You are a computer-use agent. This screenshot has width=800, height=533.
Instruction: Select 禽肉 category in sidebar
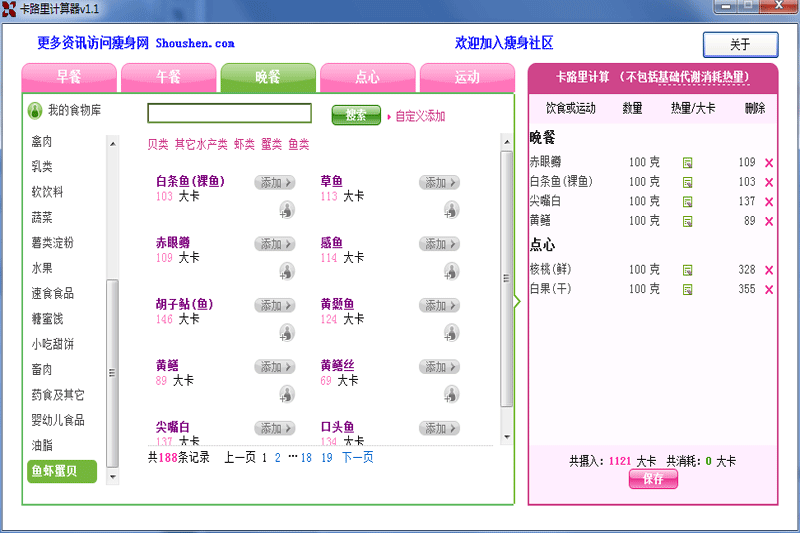[42, 141]
